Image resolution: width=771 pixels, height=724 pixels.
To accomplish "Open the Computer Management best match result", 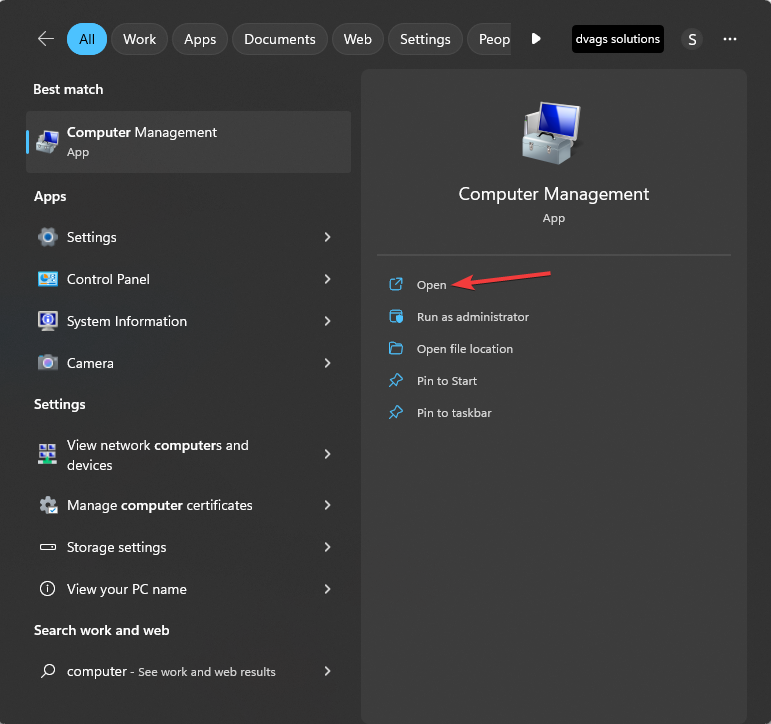I will [x=188, y=142].
